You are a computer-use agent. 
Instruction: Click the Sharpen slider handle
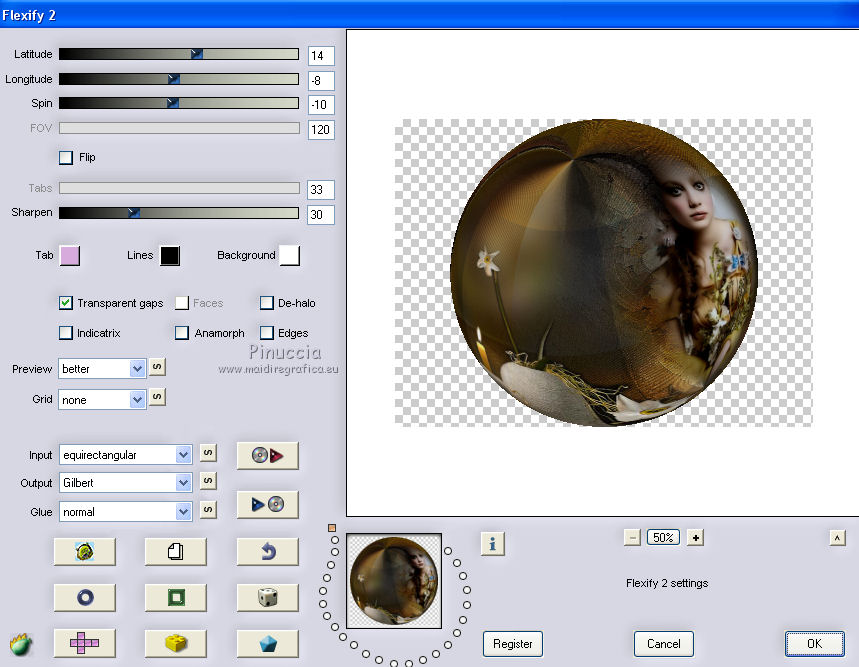134,212
